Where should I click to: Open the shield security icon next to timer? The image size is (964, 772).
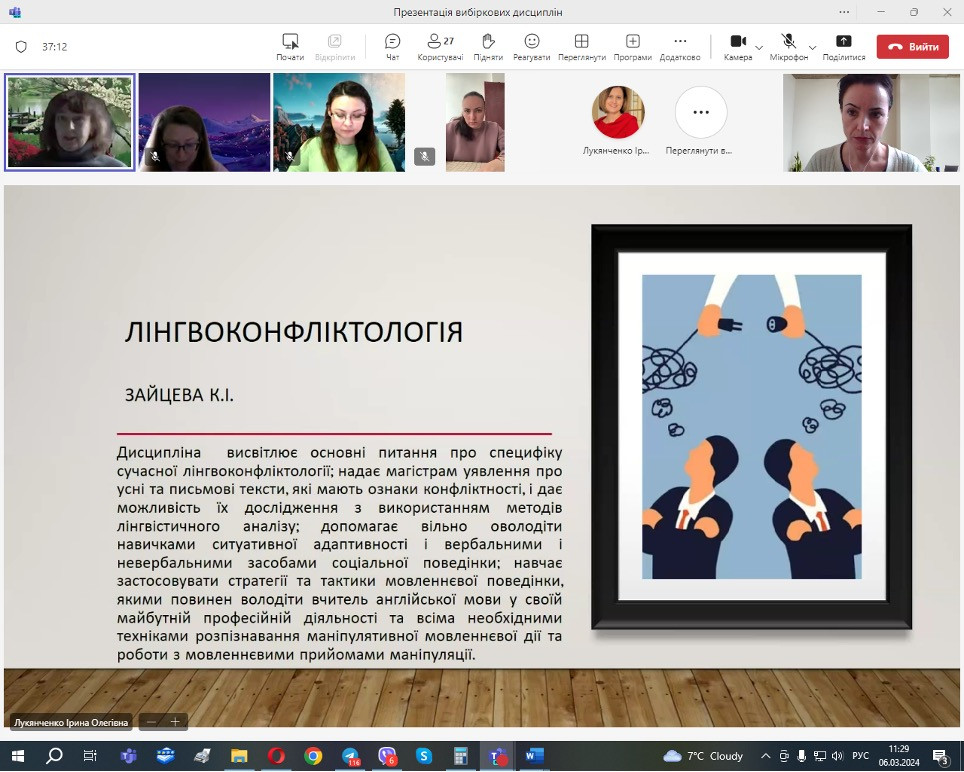(x=21, y=47)
